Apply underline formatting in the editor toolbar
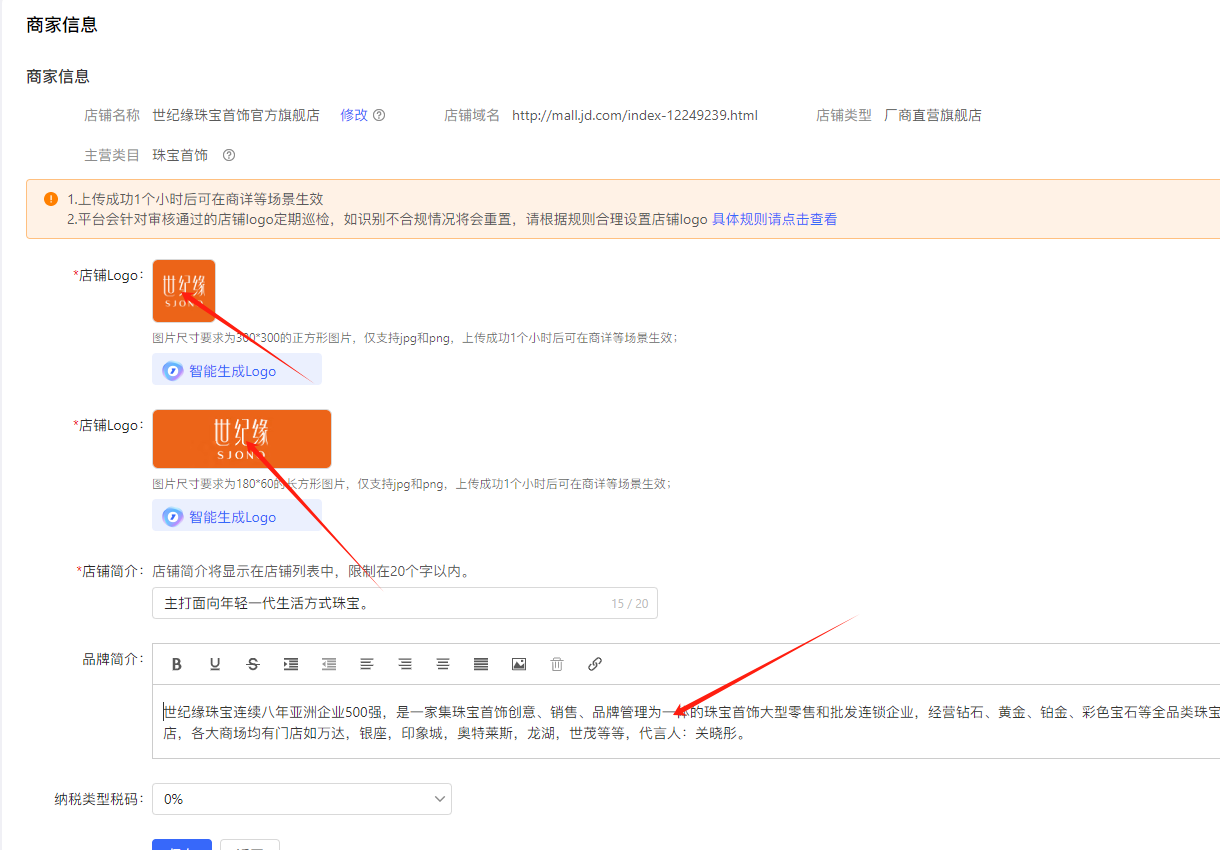1220x850 pixels. tap(215, 664)
